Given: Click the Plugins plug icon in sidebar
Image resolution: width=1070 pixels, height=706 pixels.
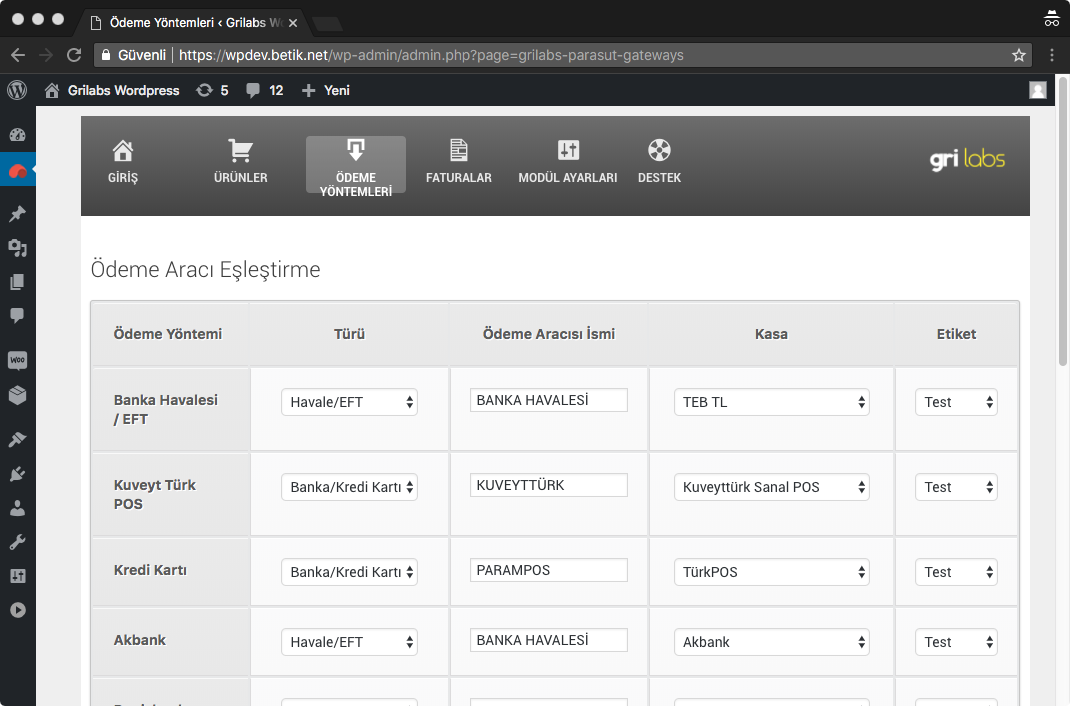Looking at the screenshot, I should coord(17,474).
